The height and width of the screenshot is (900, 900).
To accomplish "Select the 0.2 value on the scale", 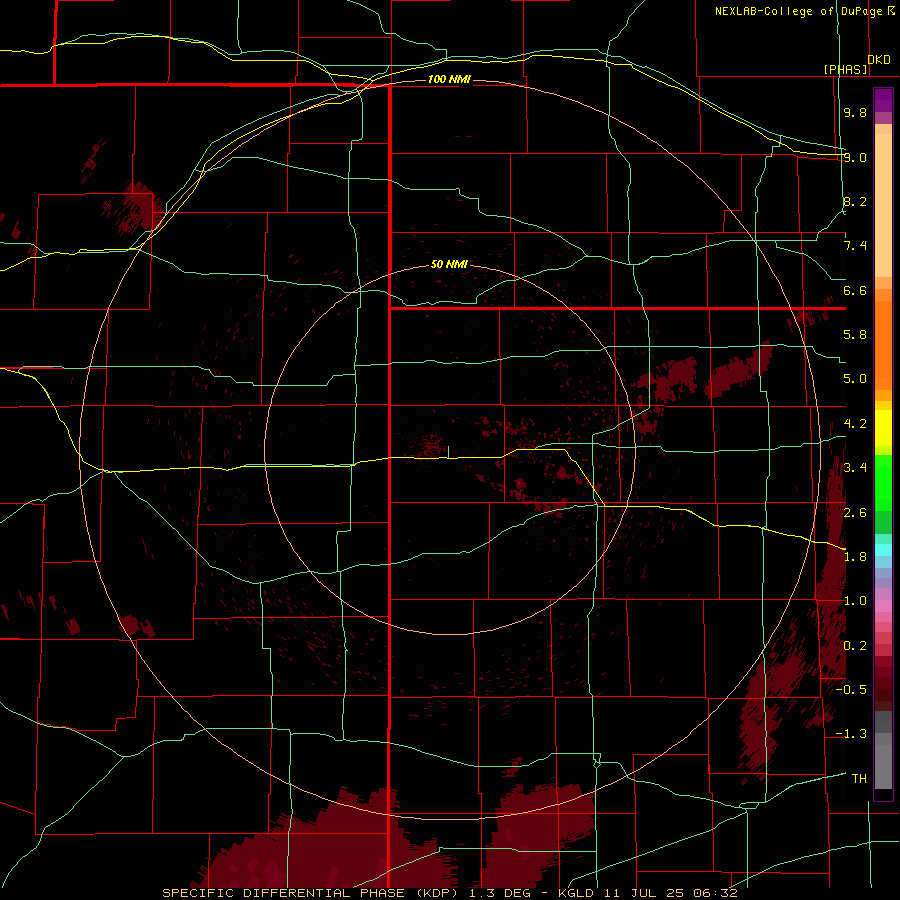I will click(x=855, y=646).
